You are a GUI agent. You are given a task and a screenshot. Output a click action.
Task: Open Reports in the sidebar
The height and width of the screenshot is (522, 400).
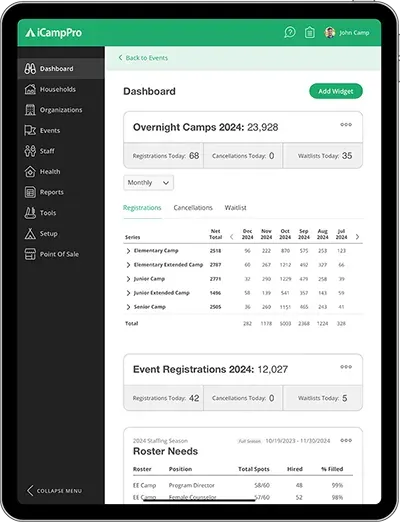[61, 192]
